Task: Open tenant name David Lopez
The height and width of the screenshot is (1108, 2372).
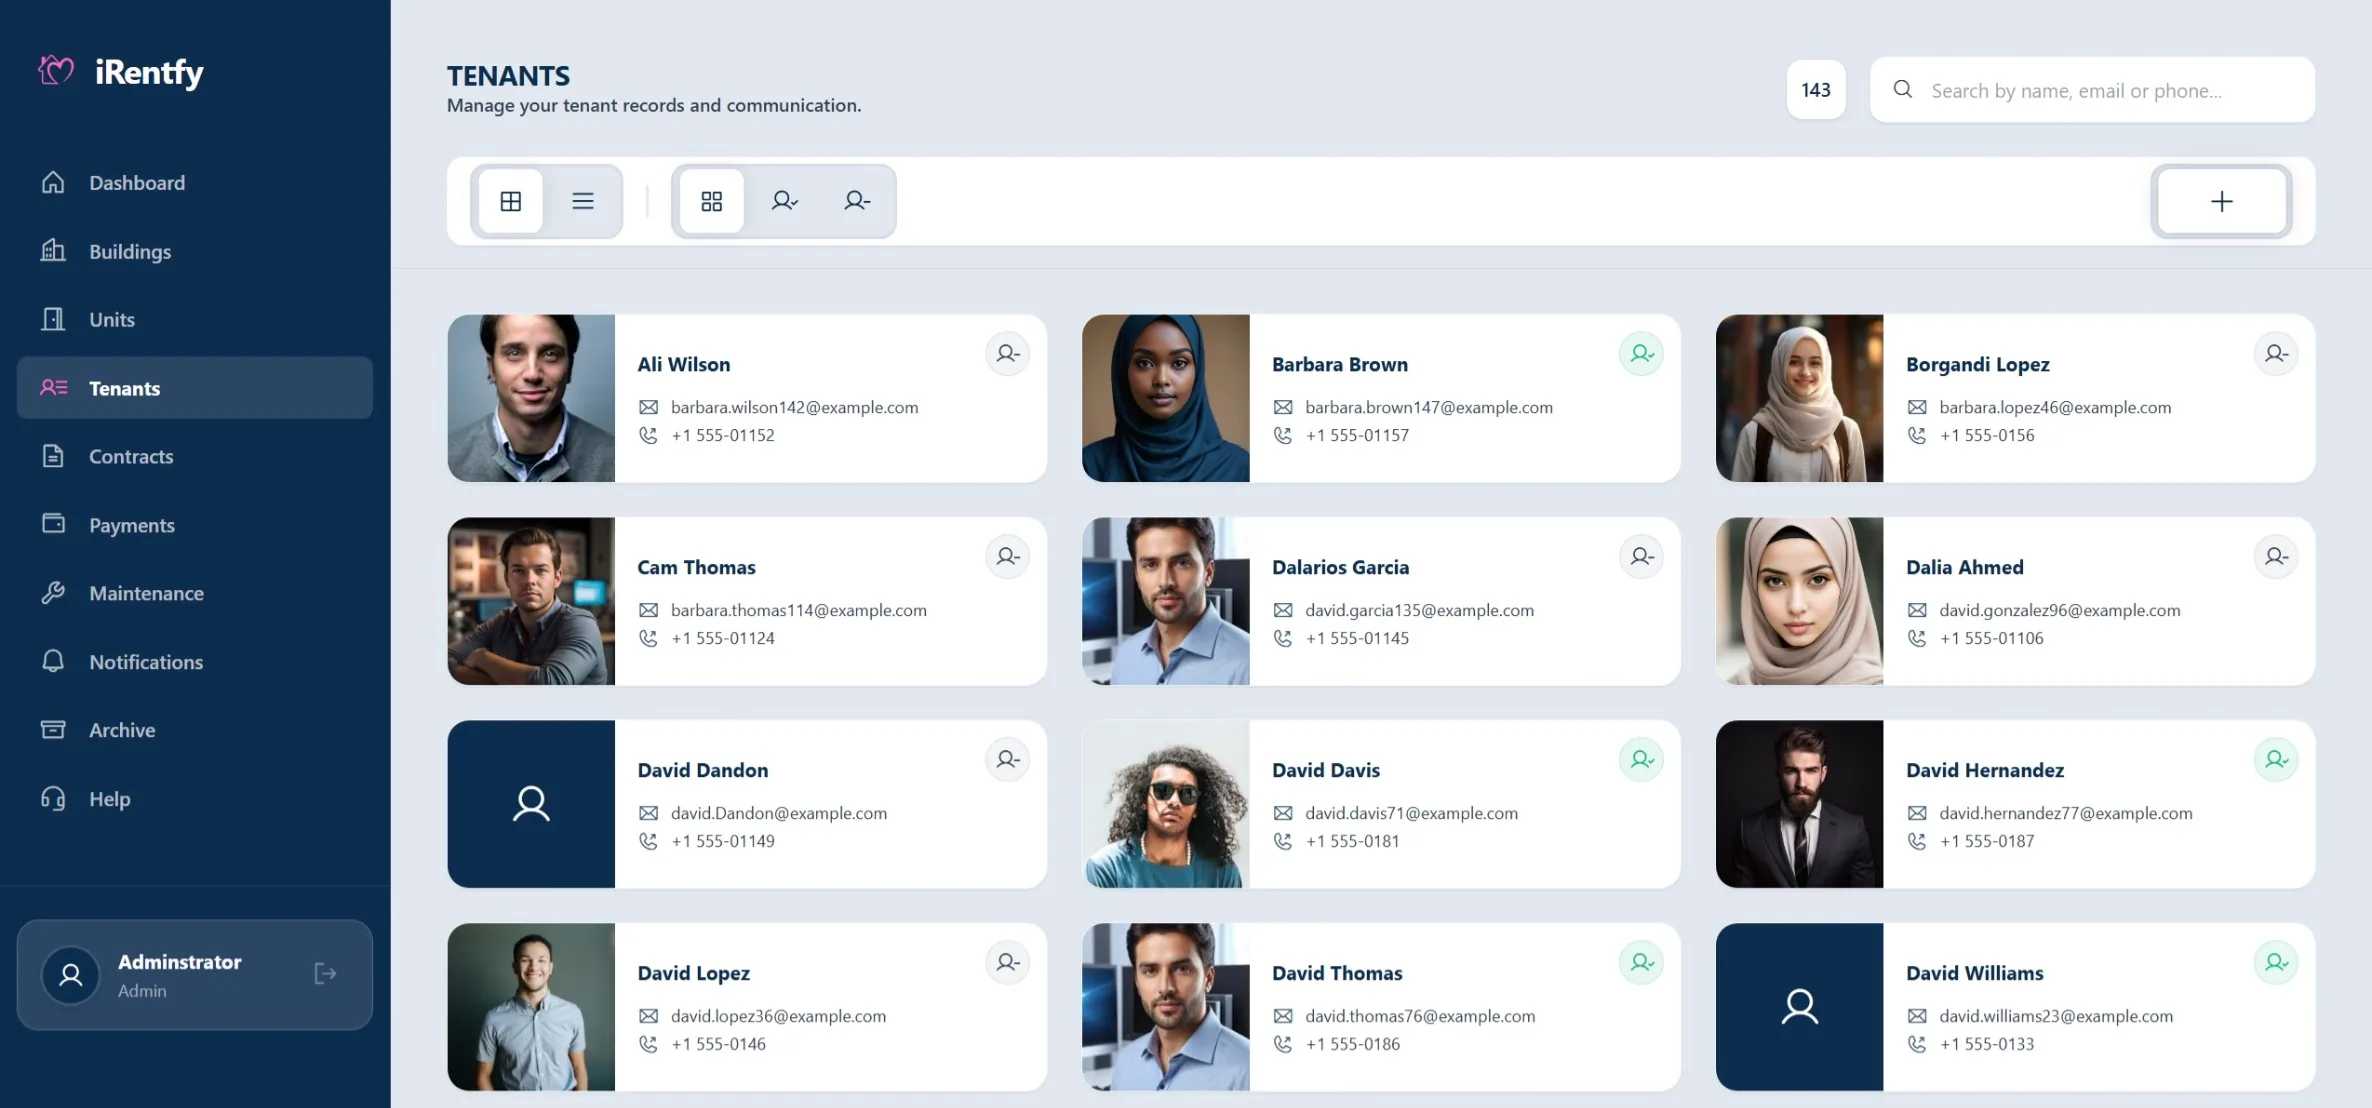Action: click(693, 974)
